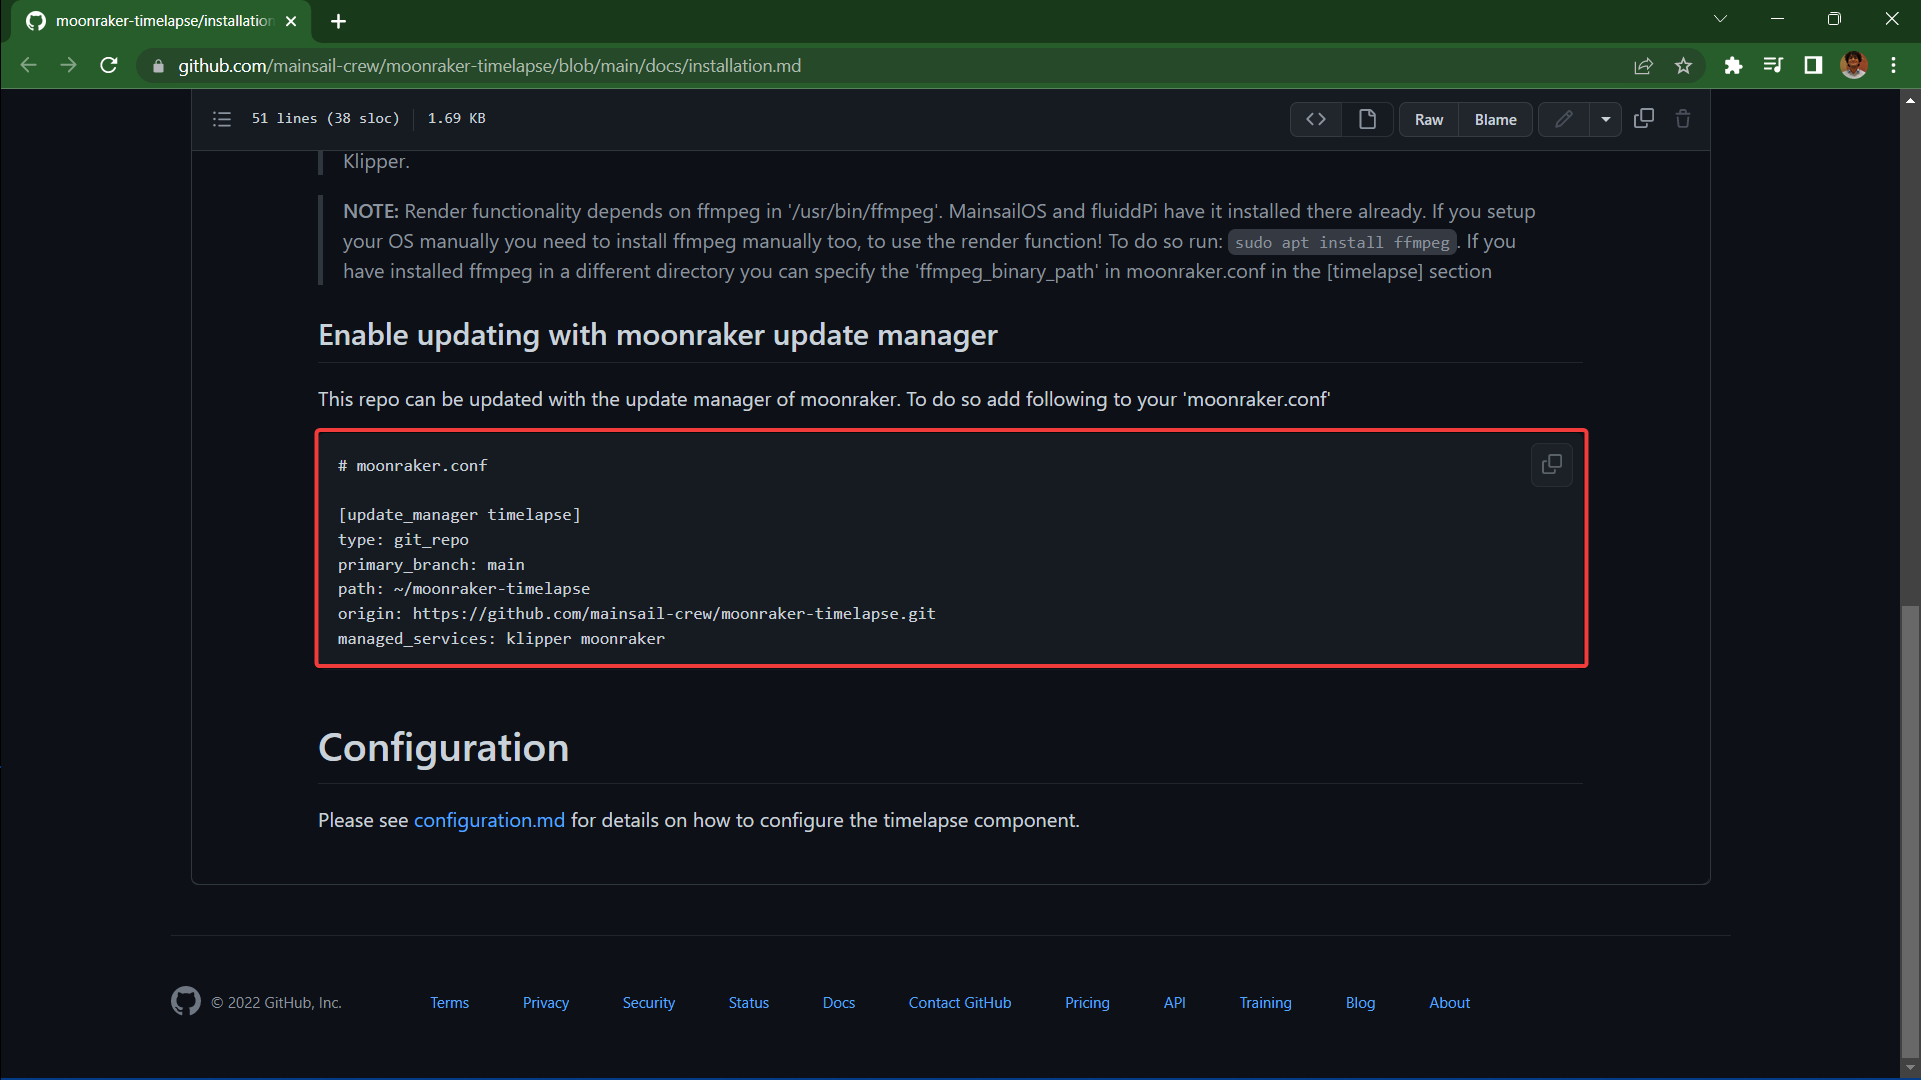This screenshot has width=1921, height=1080.
Task: Open Terms footer link
Action: pos(449,1002)
